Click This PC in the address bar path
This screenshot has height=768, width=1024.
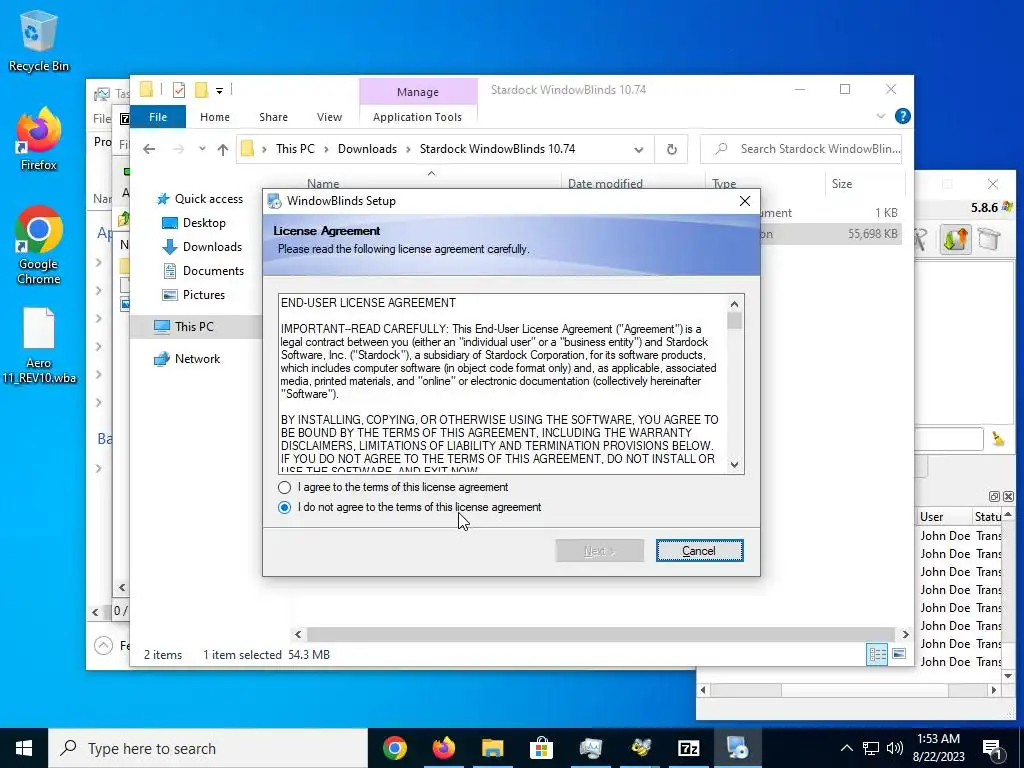(x=295, y=149)
